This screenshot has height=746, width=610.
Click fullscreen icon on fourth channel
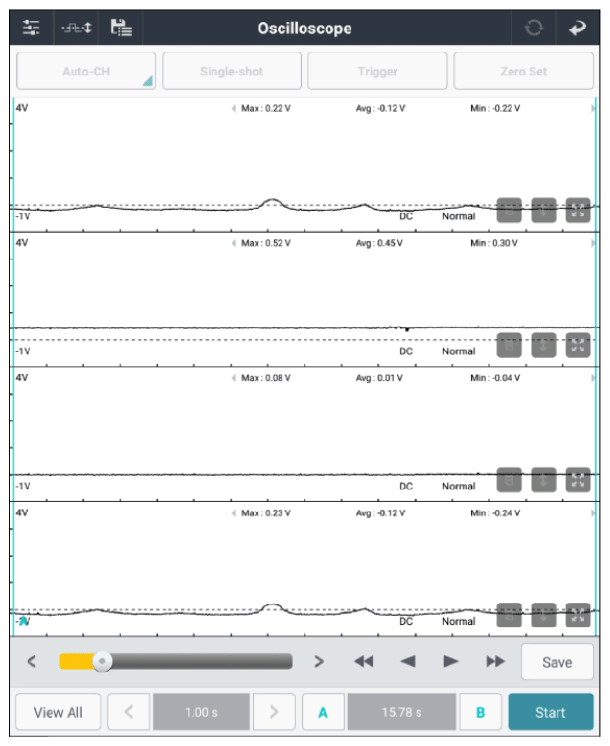tap(578, 614)
